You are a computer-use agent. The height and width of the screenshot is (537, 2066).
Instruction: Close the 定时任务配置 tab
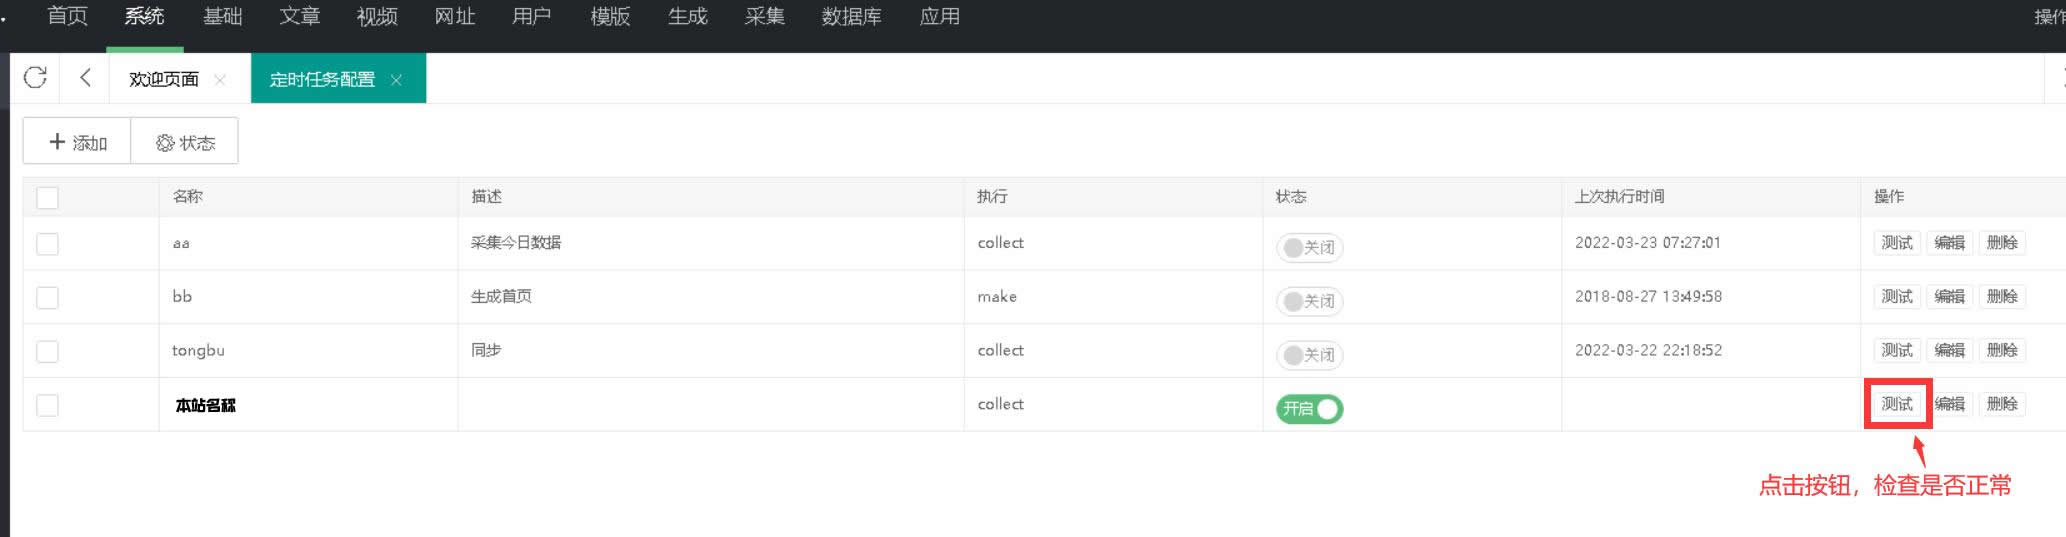click(396, 80)
